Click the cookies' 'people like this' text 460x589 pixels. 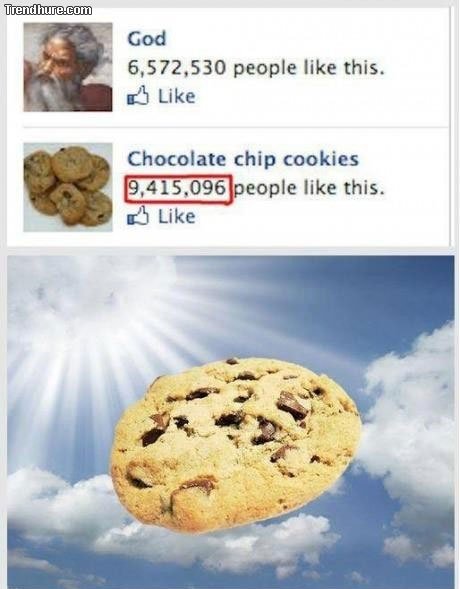pos(309,188)
